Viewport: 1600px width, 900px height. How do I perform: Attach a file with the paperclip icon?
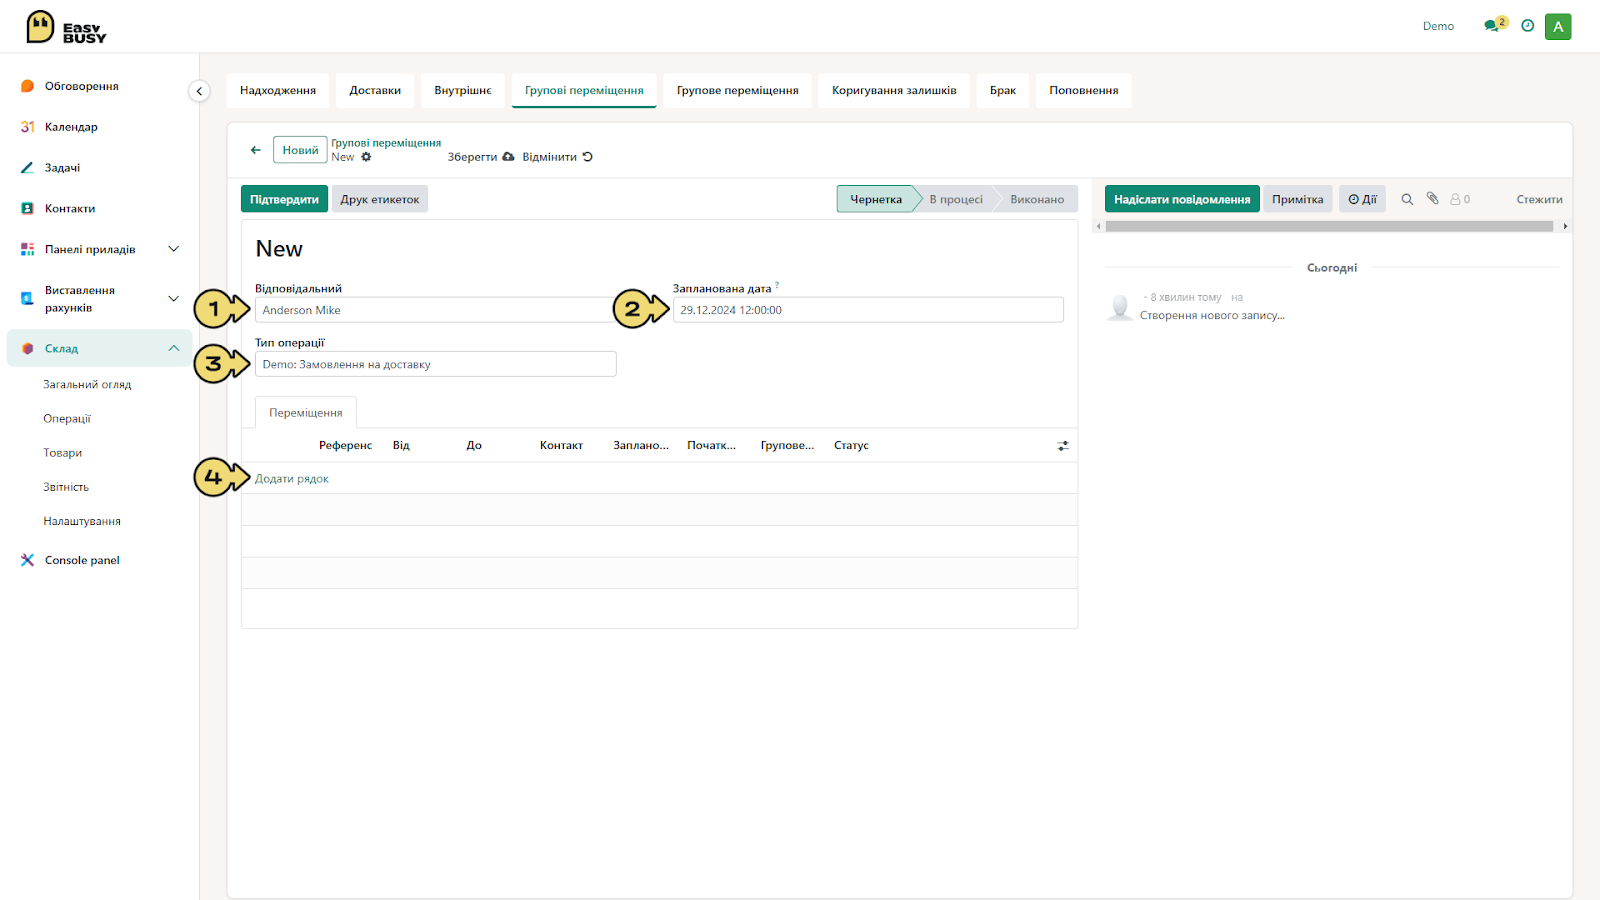point(1432,199)
